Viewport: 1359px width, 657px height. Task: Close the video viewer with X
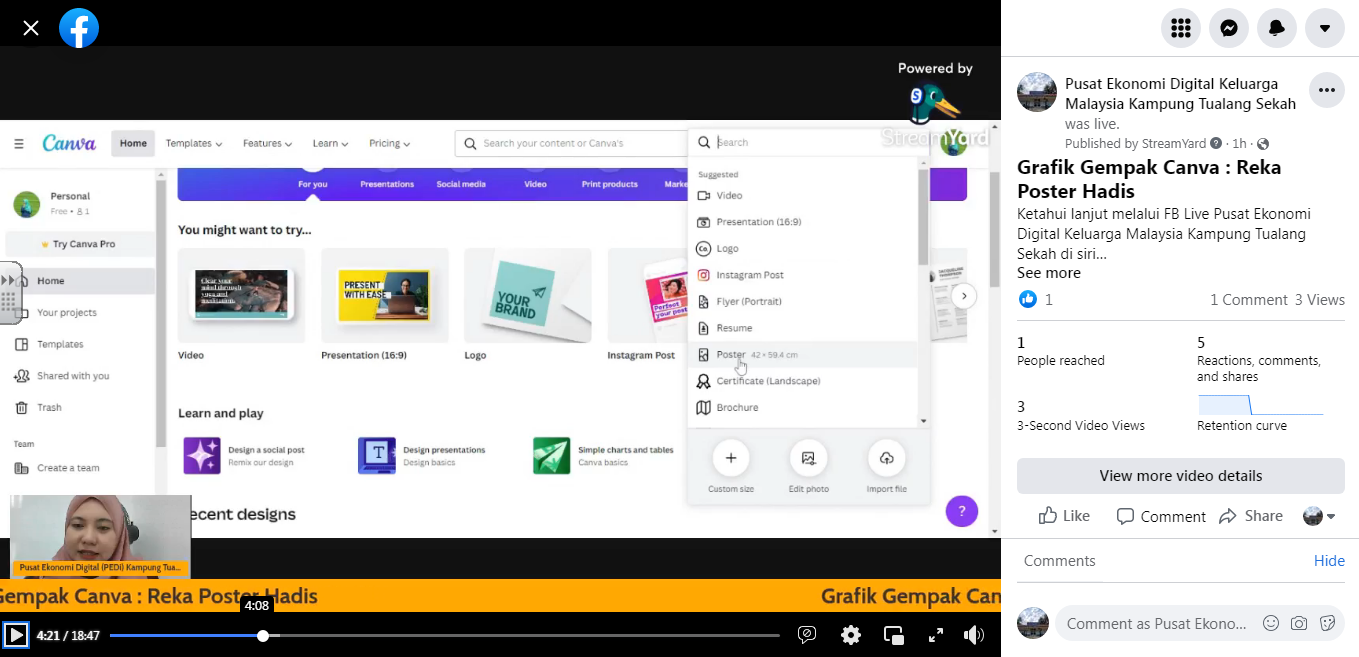pos(31,28)
